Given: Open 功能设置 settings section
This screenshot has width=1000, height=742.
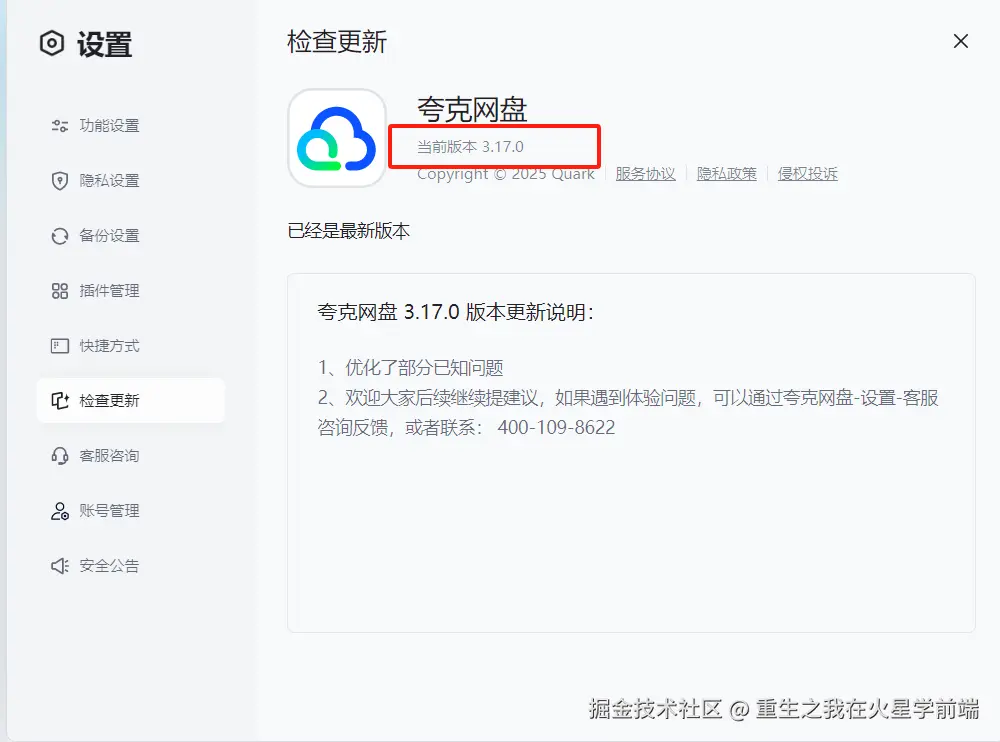Looking at the screenshot, I should (131, 126).
